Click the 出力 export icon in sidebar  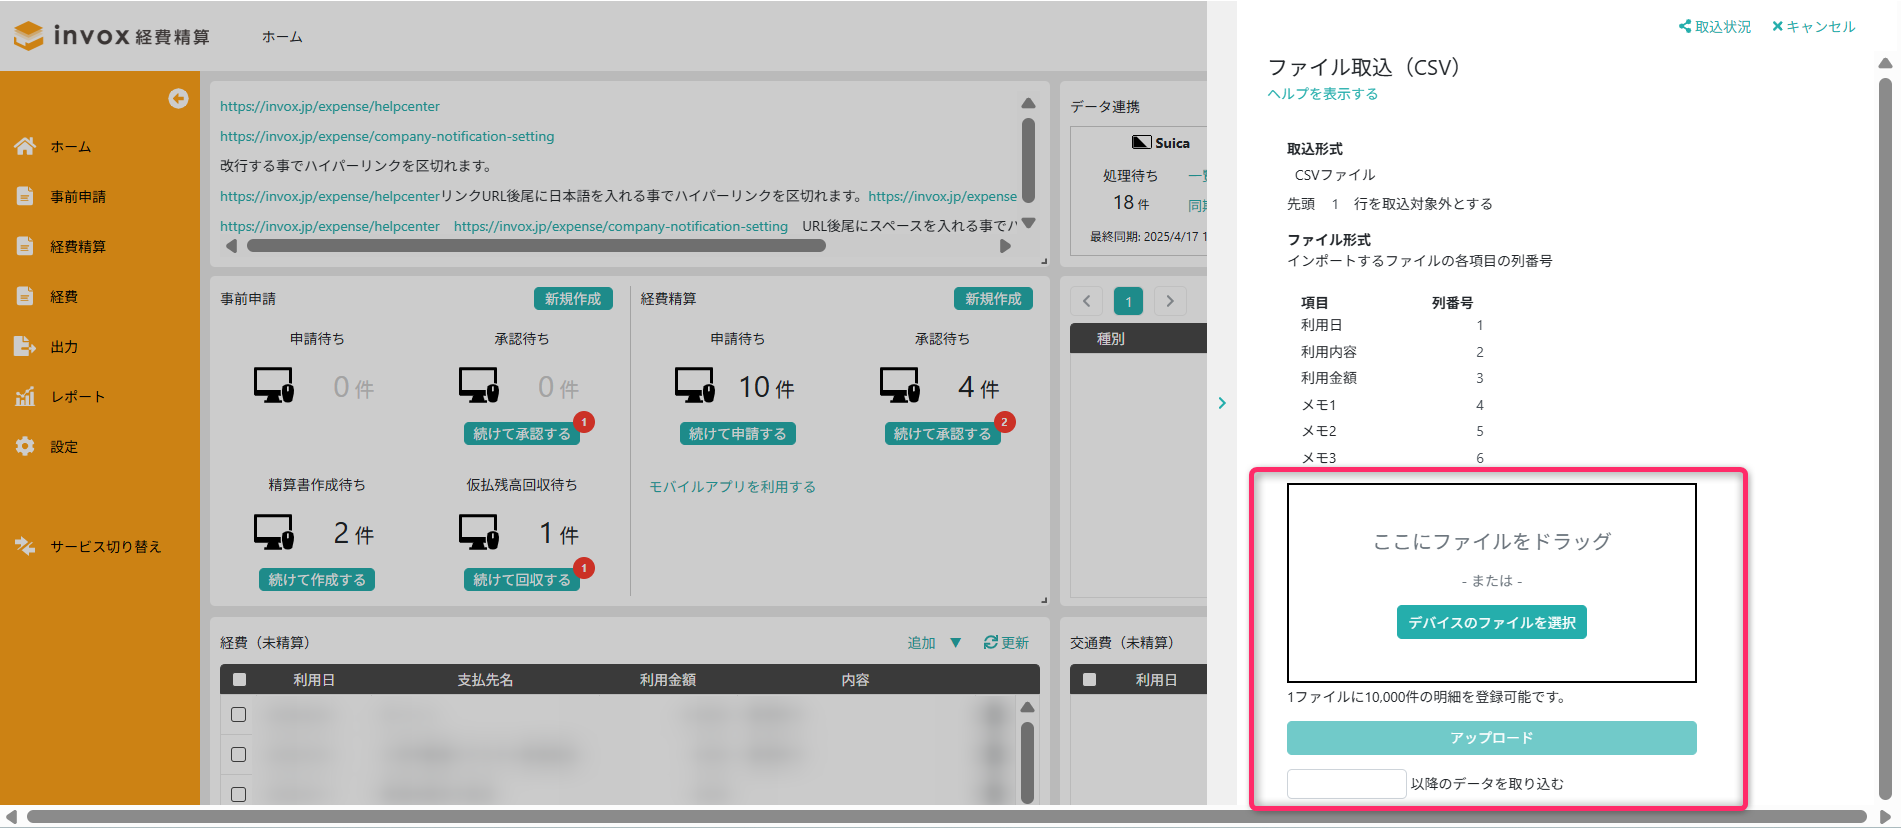(x=25, y=346)
